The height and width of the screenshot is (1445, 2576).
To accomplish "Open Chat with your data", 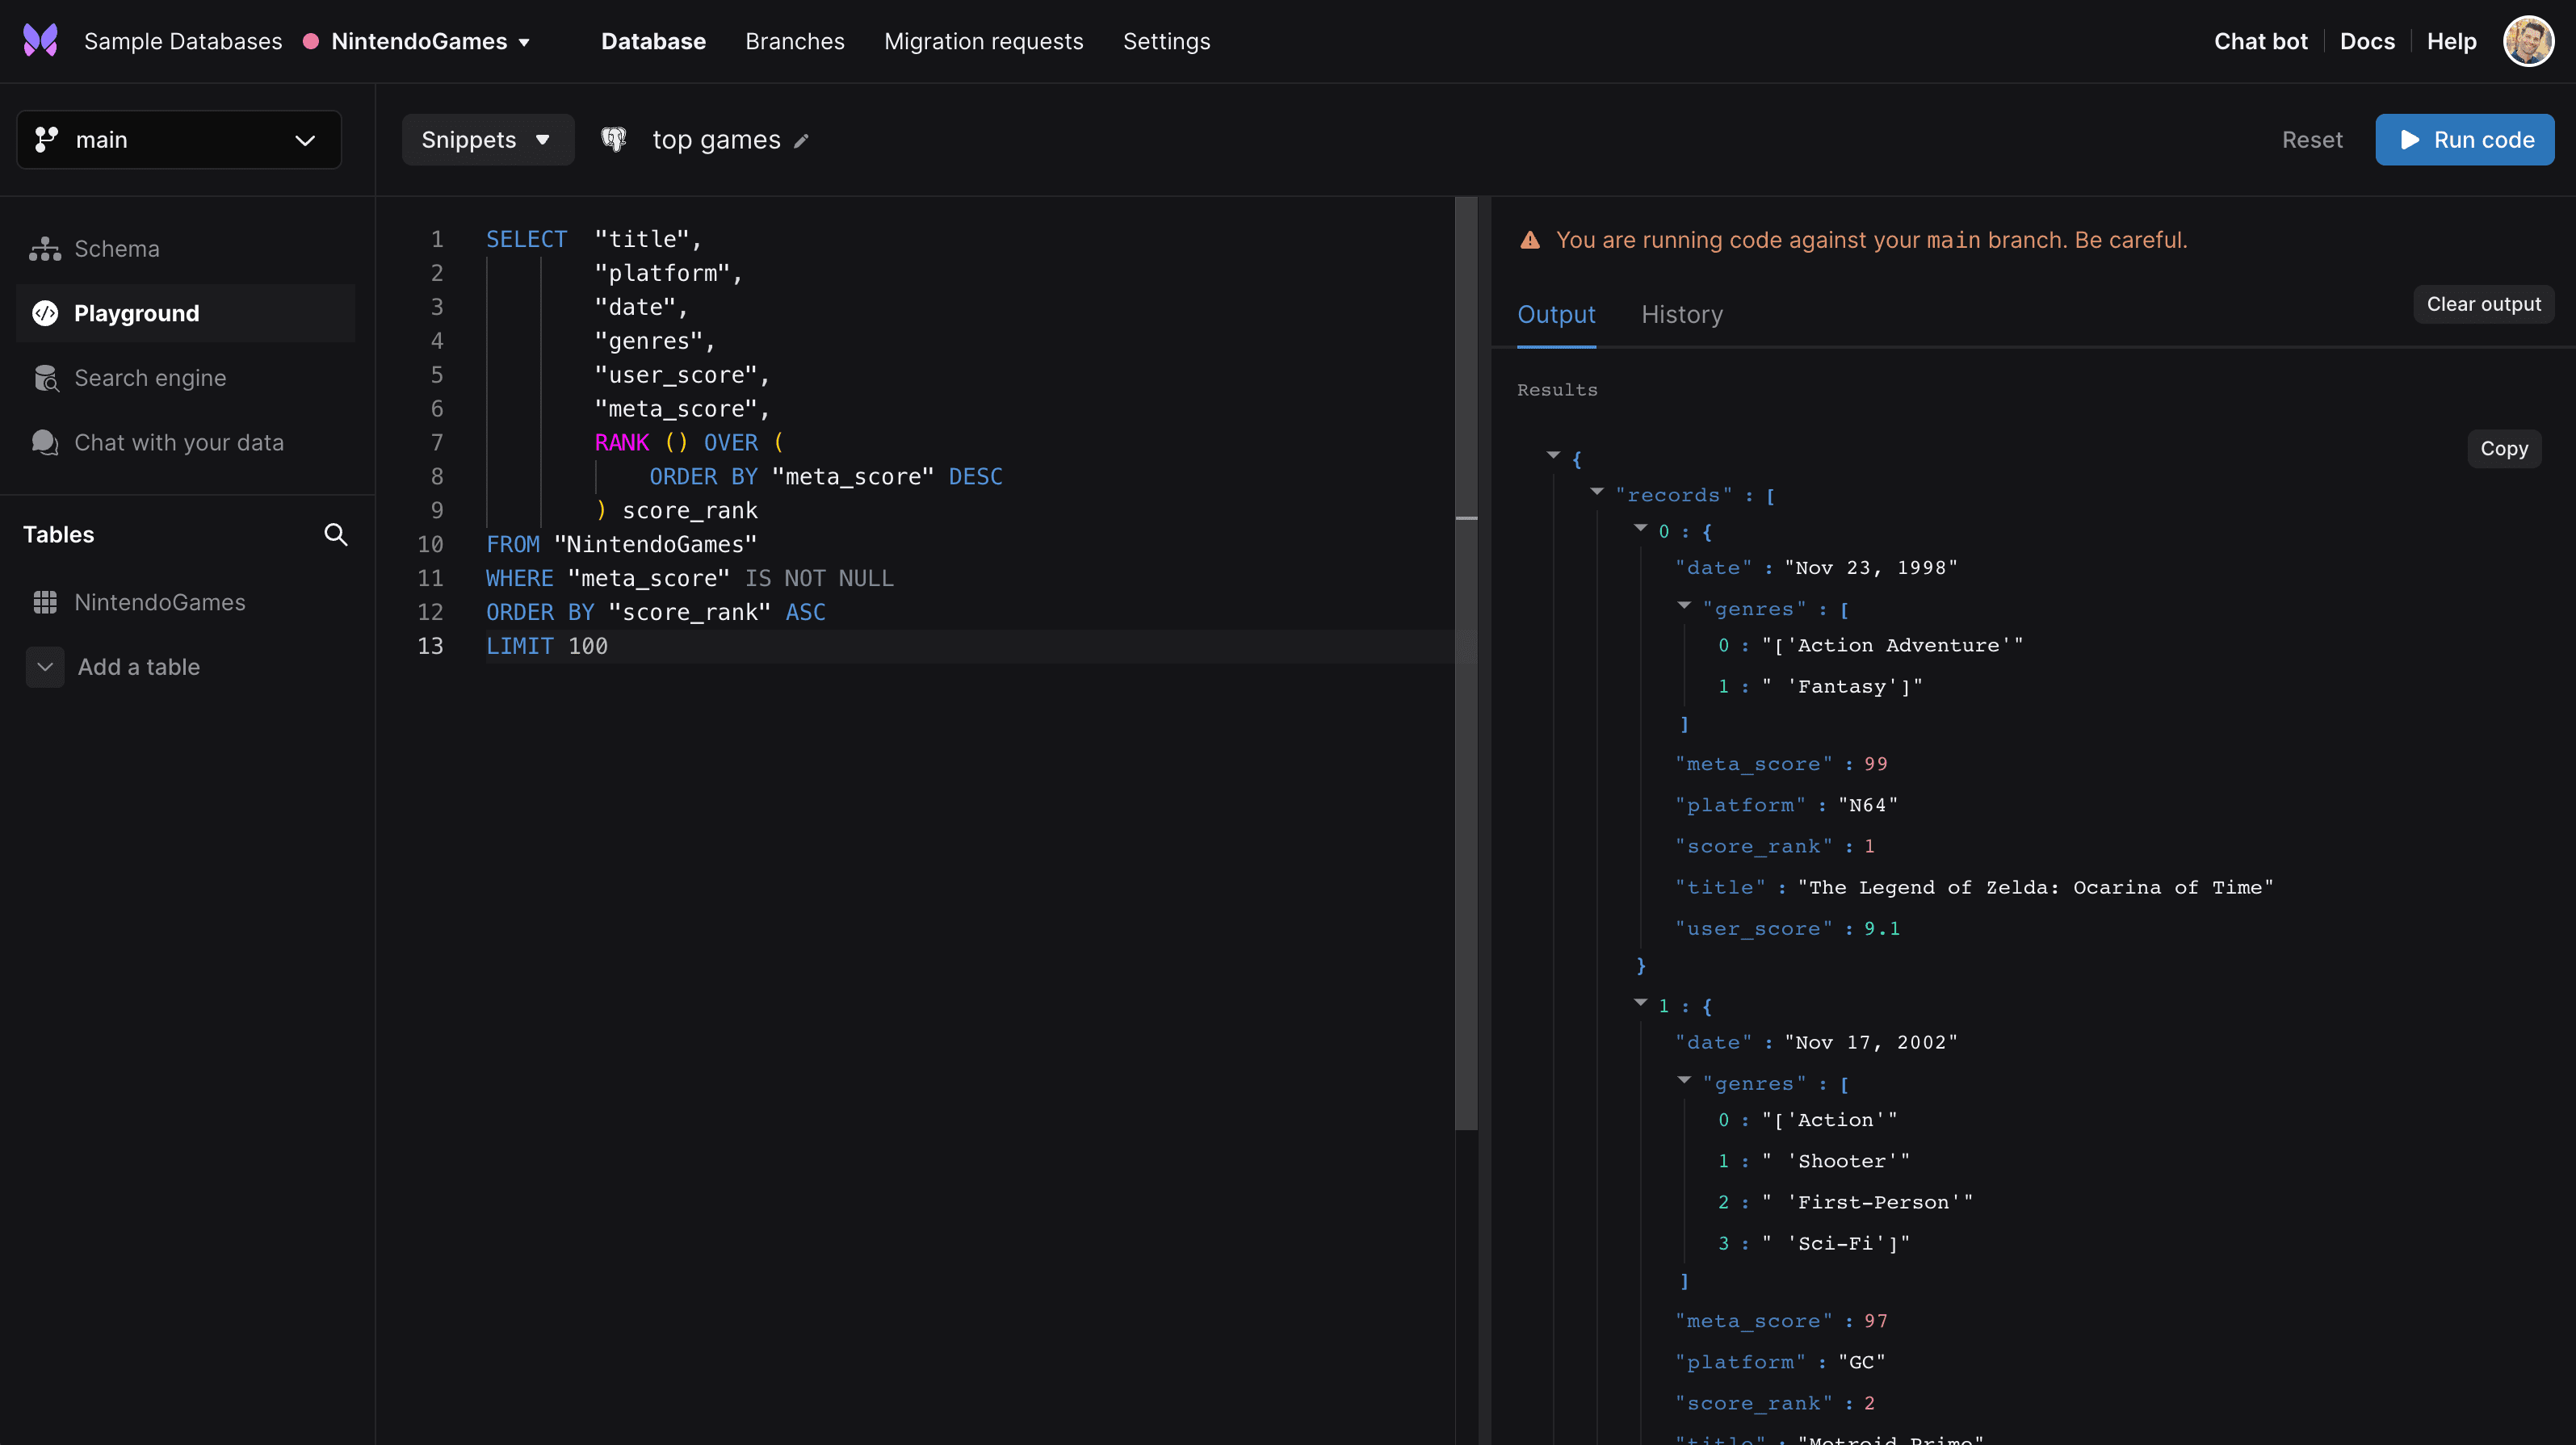I will (x=180, y=442).
